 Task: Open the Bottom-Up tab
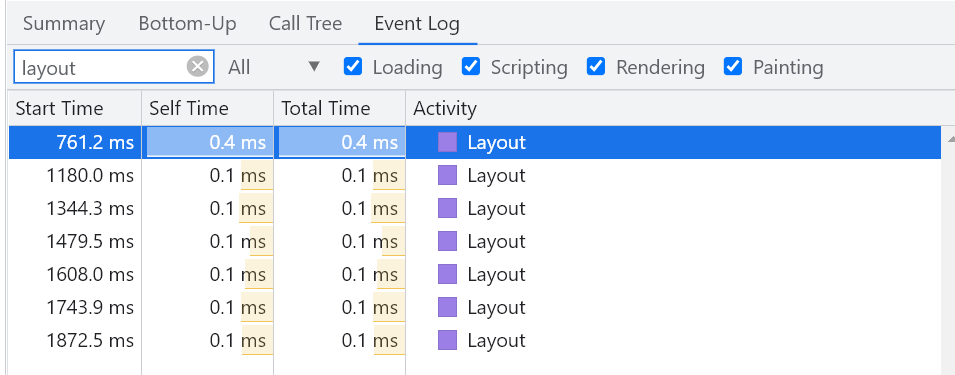[188, 24]
